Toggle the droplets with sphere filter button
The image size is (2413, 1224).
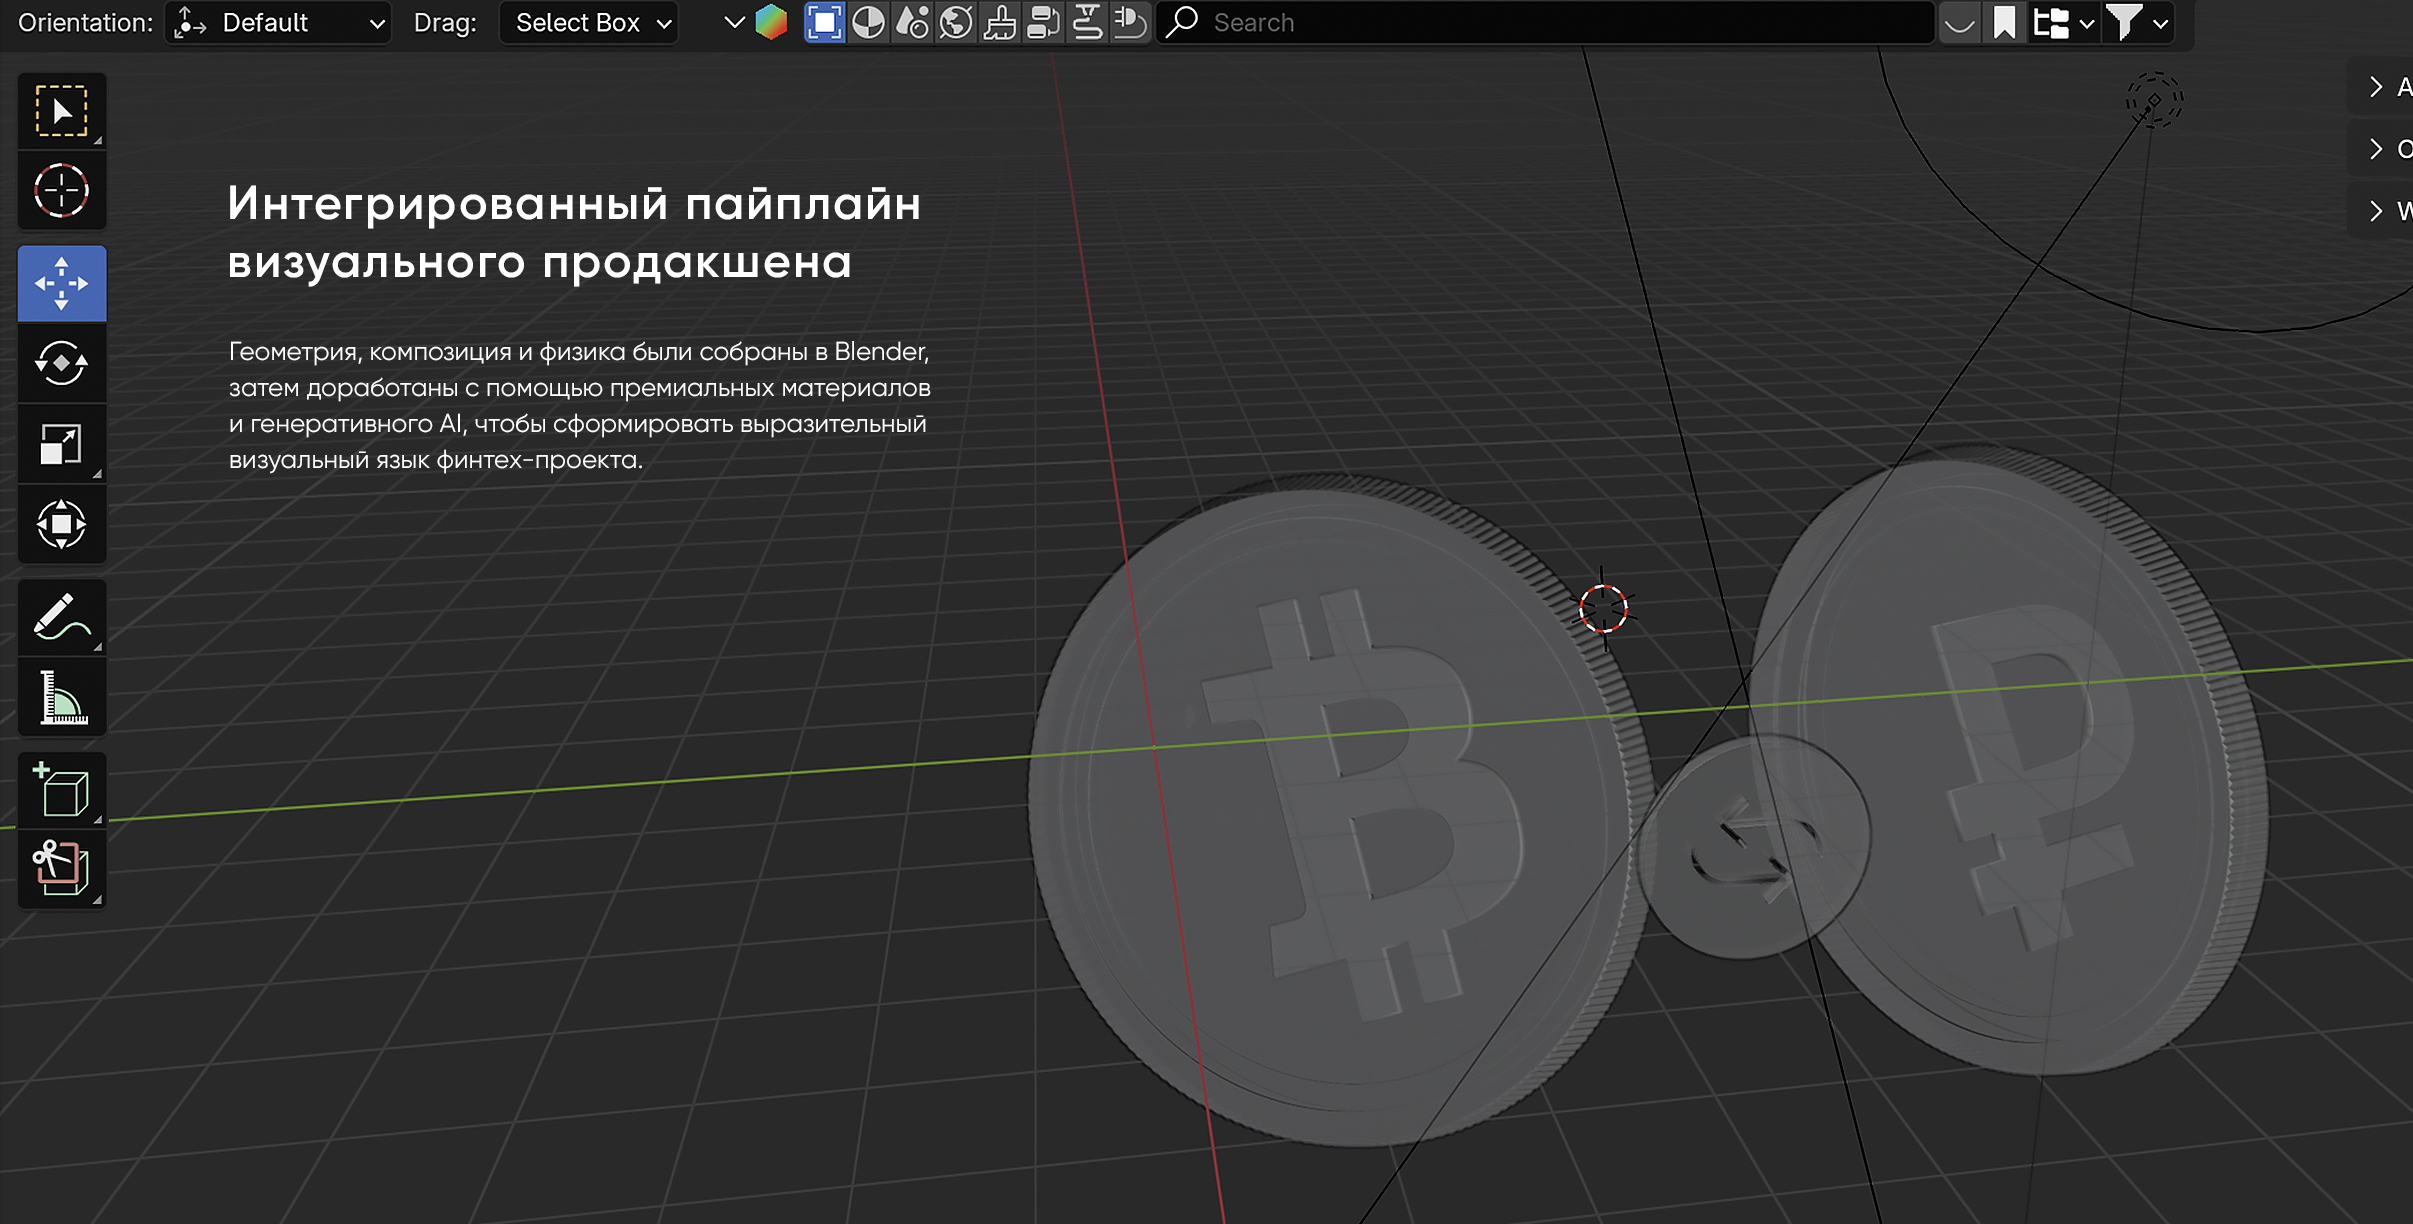[912, 22]
